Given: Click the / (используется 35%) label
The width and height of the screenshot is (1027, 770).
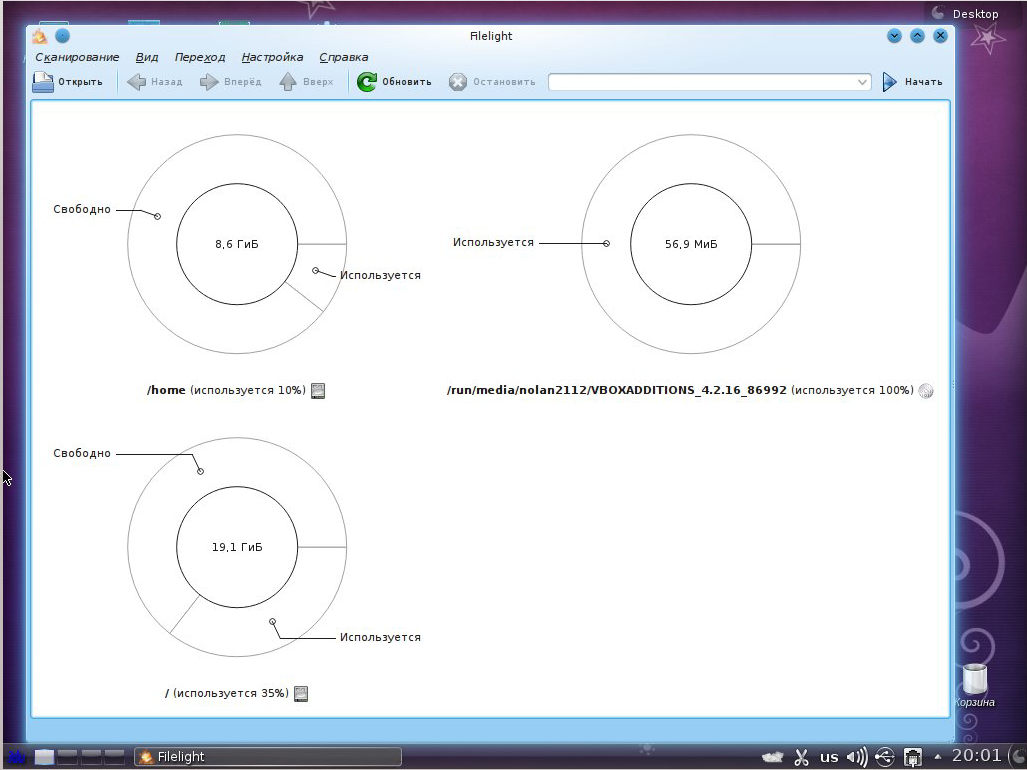Looking at the screenshot, I should (x=227, y=693).
